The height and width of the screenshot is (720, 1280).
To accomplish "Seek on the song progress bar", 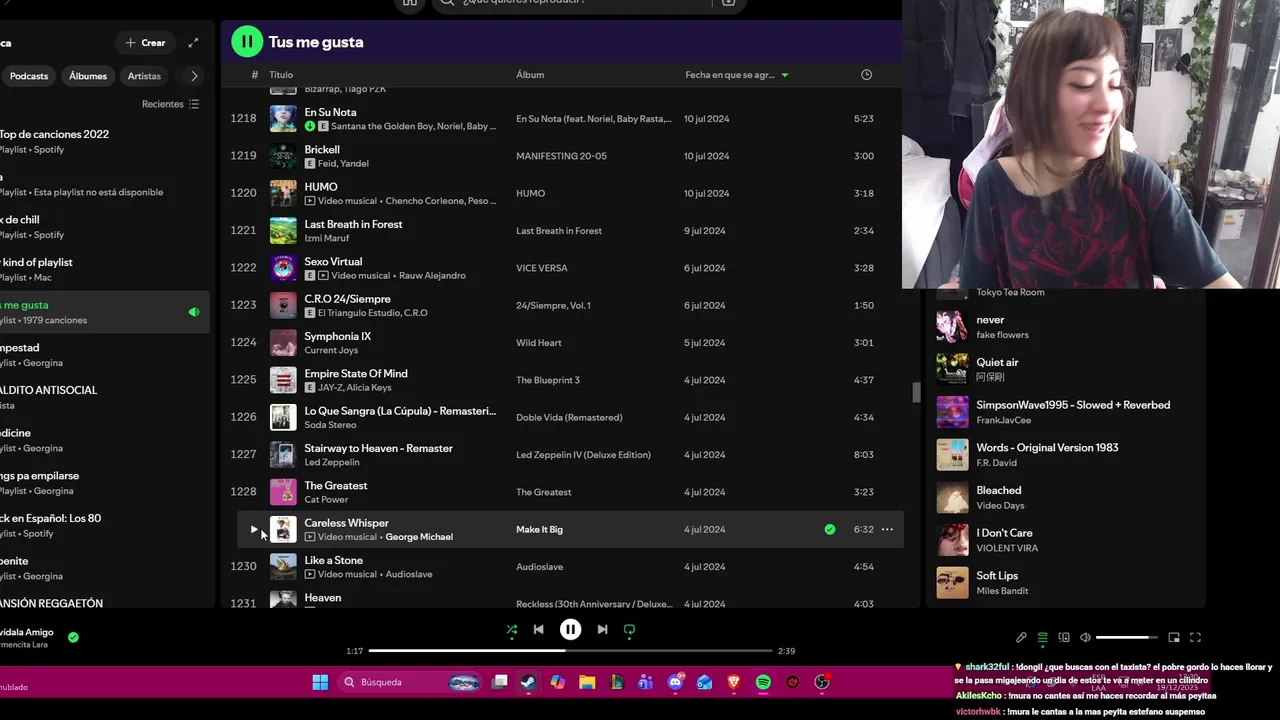I will point(570,651).
